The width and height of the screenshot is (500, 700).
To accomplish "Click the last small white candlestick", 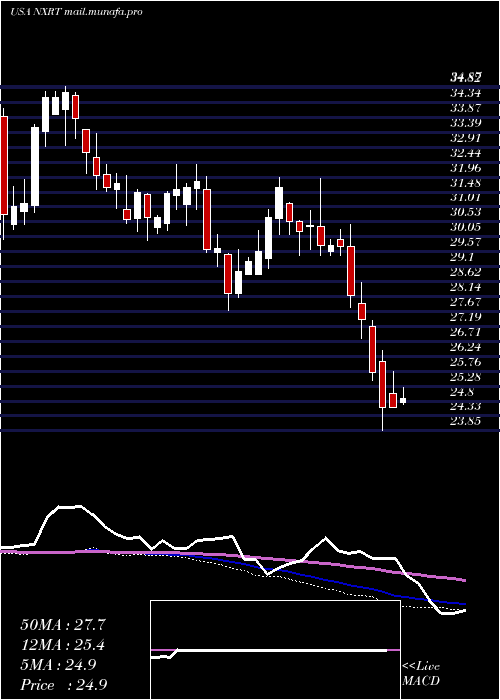I will (x=403, y=400).
